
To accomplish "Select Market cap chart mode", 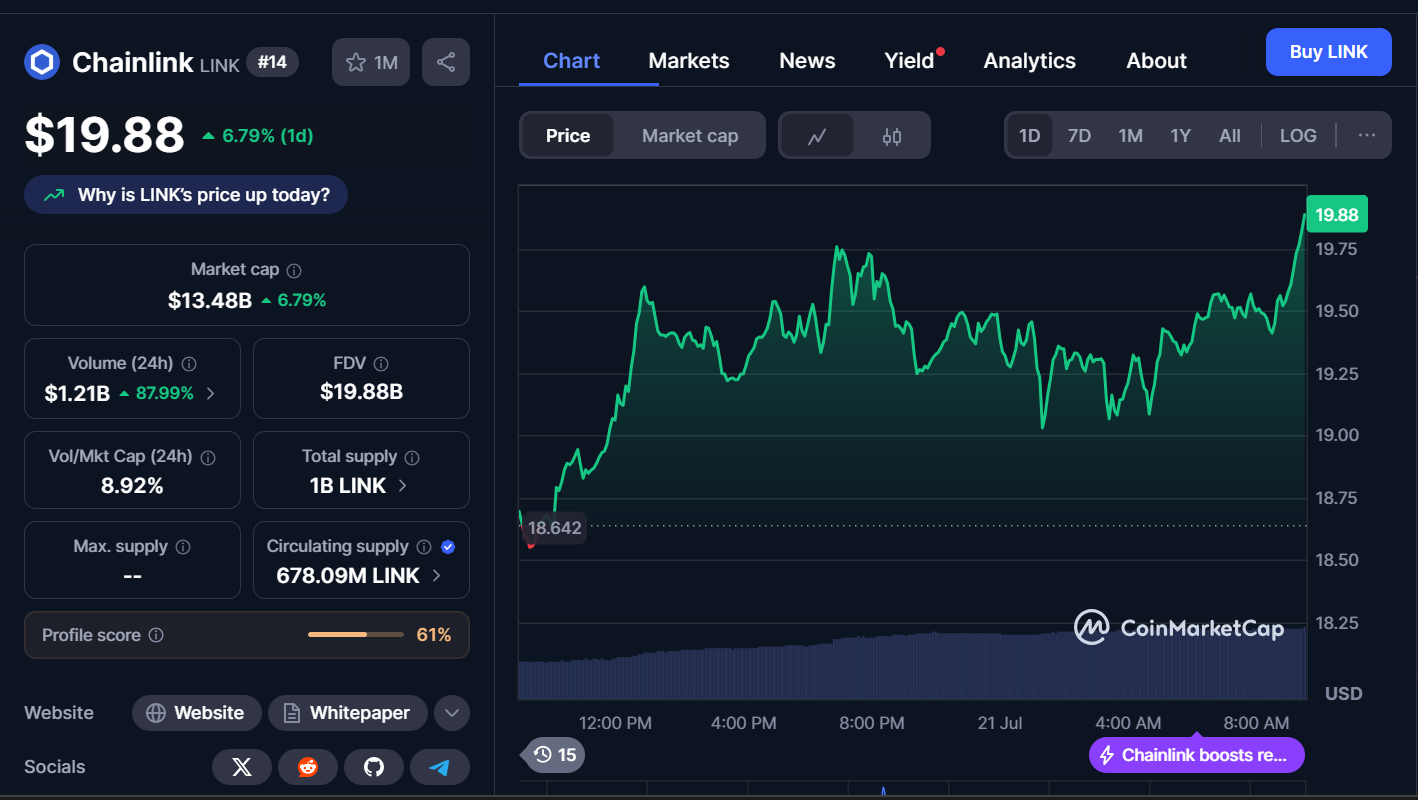I will [690, 136].
